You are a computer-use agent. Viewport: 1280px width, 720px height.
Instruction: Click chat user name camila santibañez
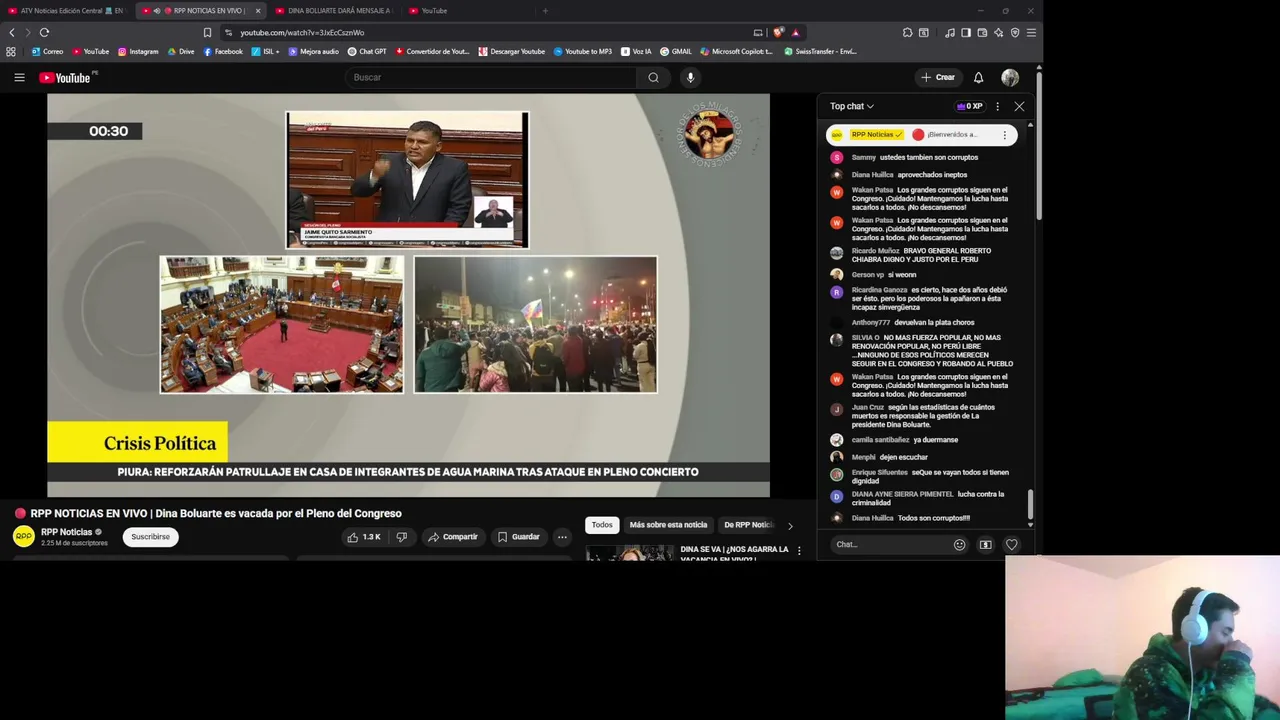[x=880, y=440]
